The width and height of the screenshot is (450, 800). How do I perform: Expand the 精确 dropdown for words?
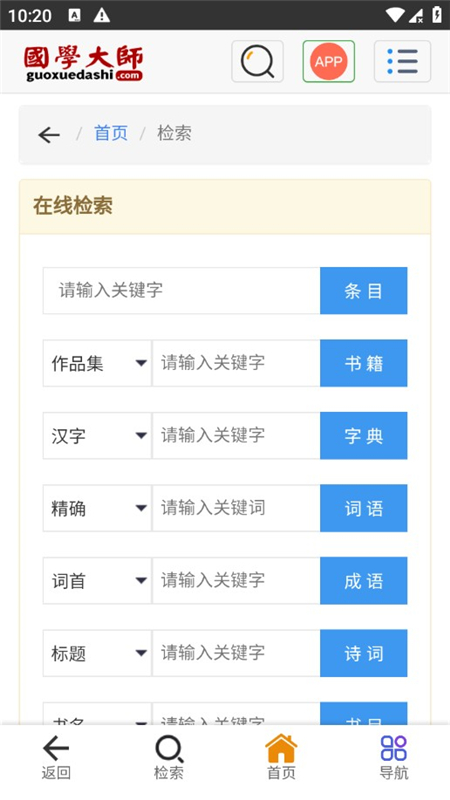pos(97,508)
